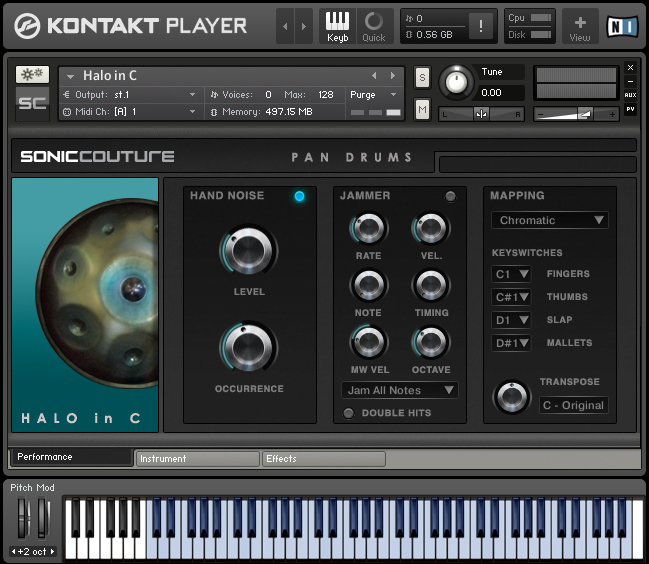Toggle the PV button on instrument header
The image size is (649, 564).
point(630,109)
